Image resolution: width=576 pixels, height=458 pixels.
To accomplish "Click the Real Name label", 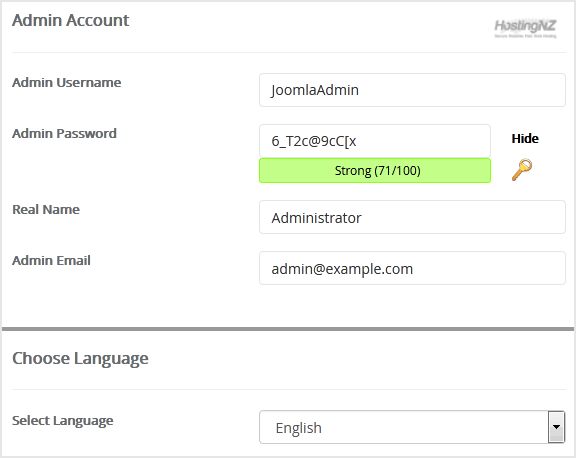I will click(46, 209).
